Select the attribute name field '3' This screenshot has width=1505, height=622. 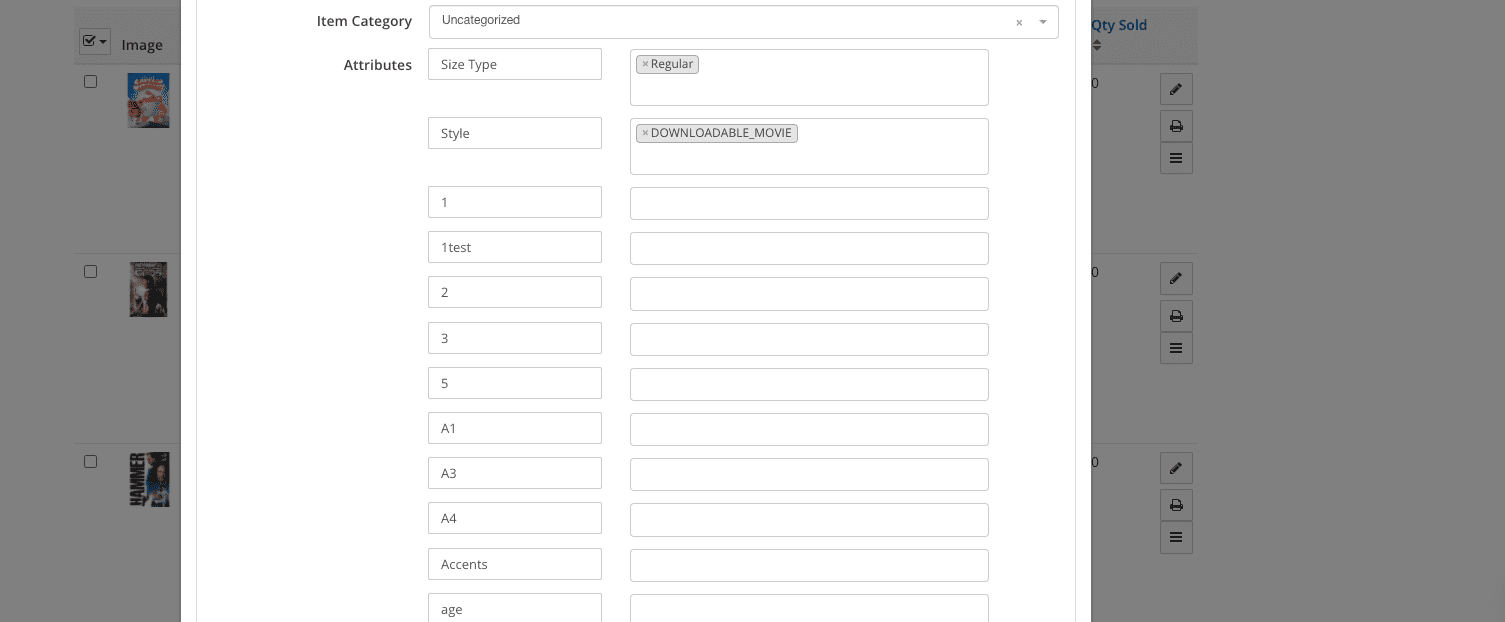coord(515,338)
